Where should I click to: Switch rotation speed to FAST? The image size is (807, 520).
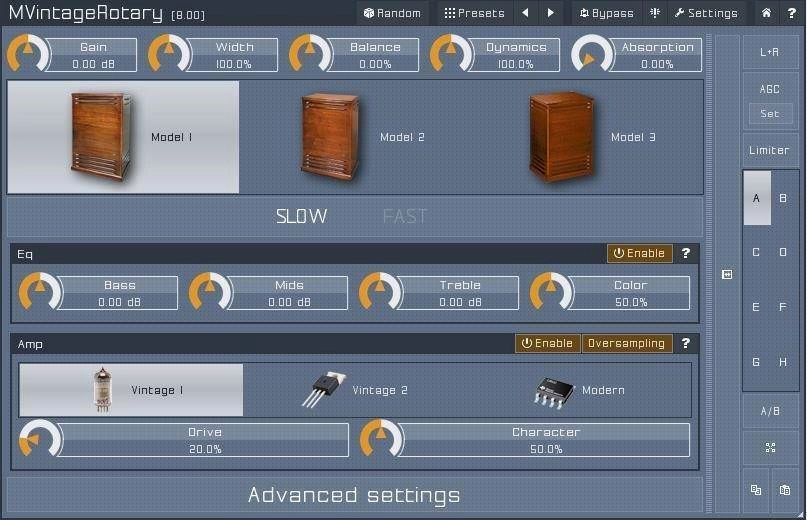405,216
